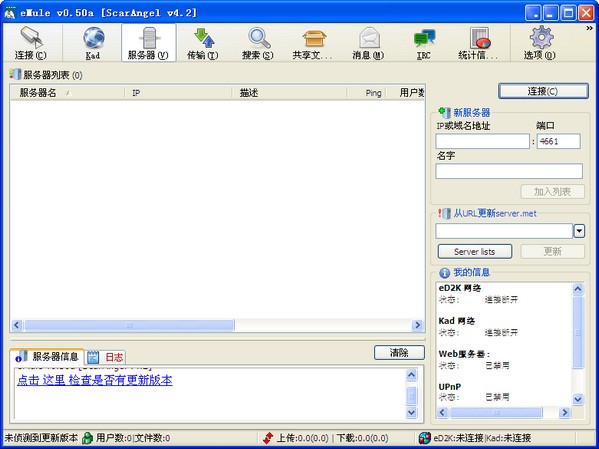The image size is (599, 449).
Task: Click the Connect (连接) toolbar icon
Action: [31, 43]
